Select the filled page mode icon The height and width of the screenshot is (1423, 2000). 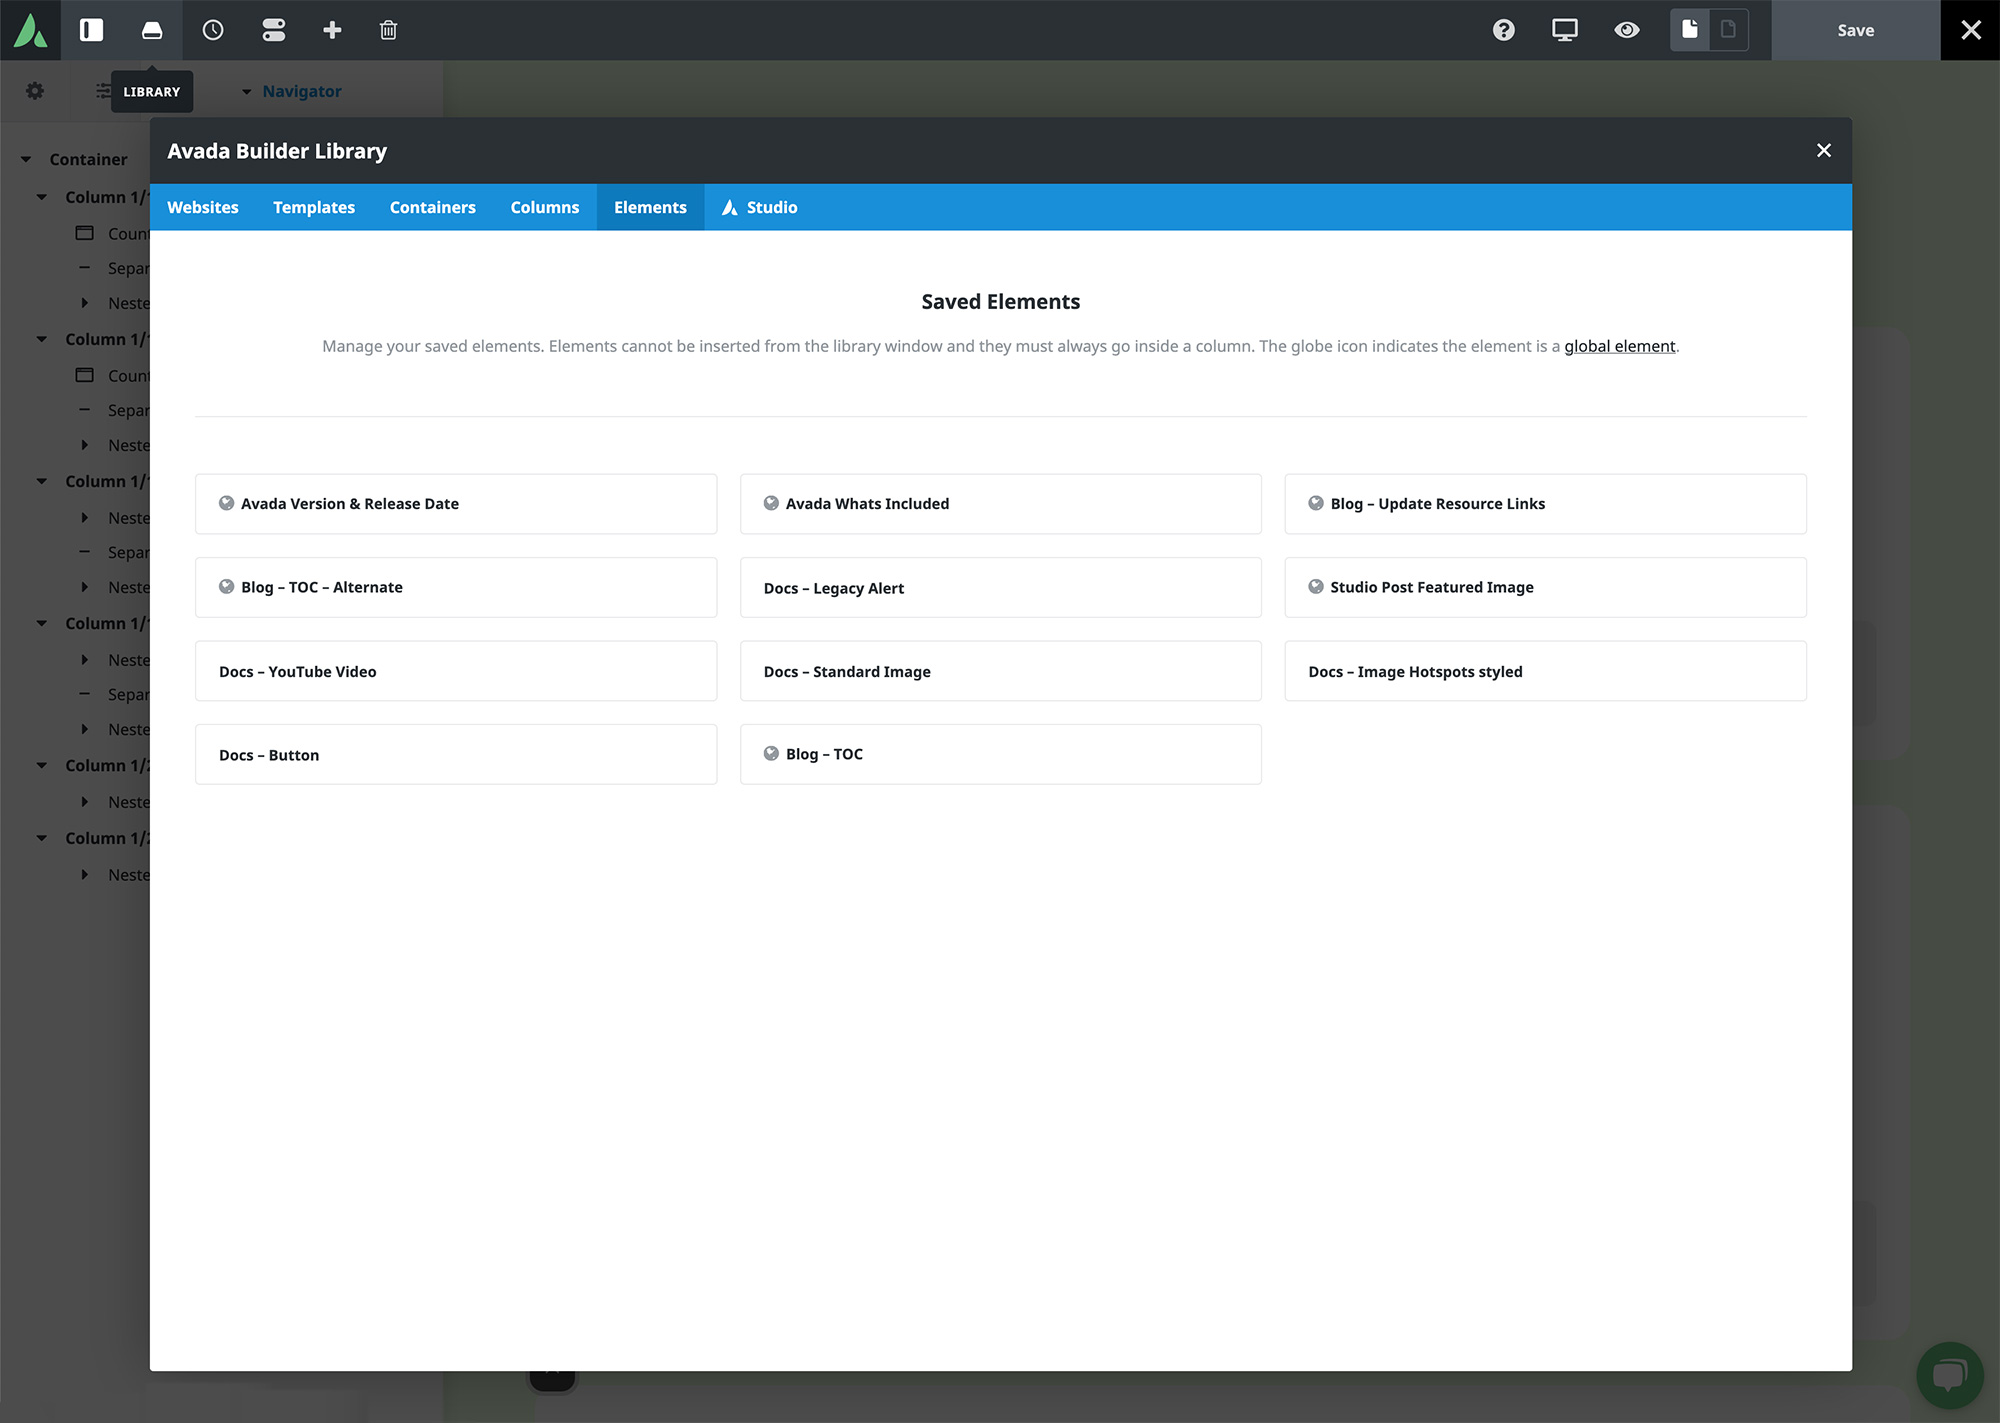point(1690,30)
